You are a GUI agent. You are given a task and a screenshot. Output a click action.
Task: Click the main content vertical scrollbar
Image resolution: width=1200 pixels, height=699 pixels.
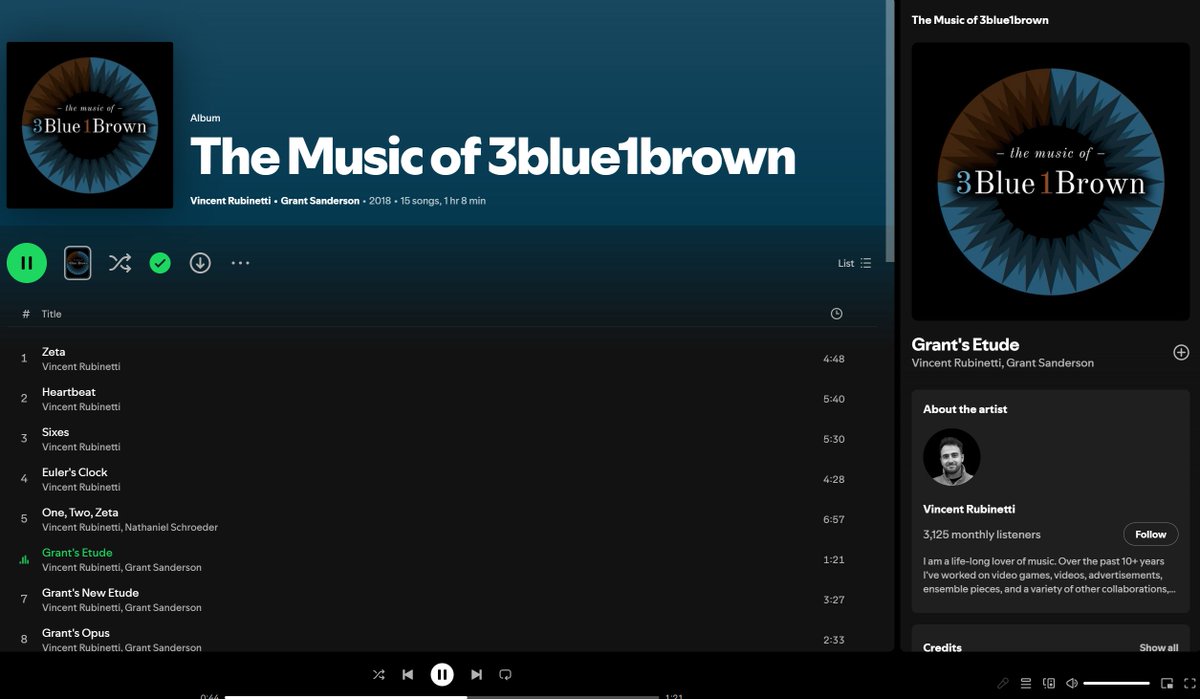890,131
